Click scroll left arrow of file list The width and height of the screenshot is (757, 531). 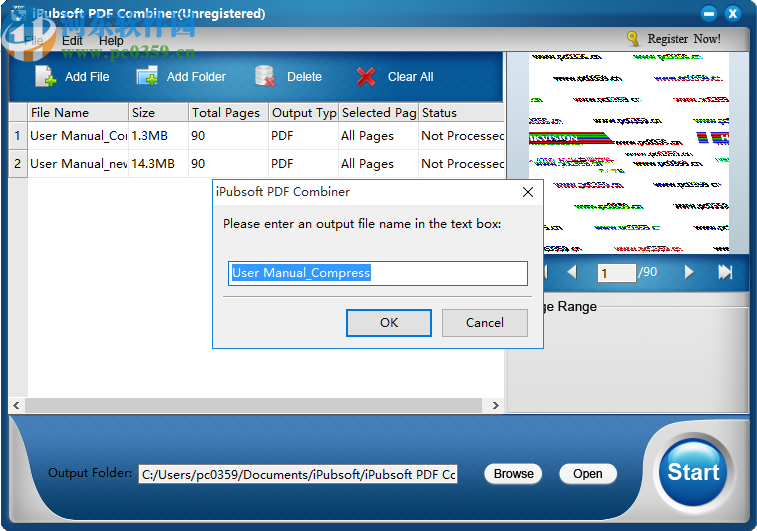coord(16,405)
